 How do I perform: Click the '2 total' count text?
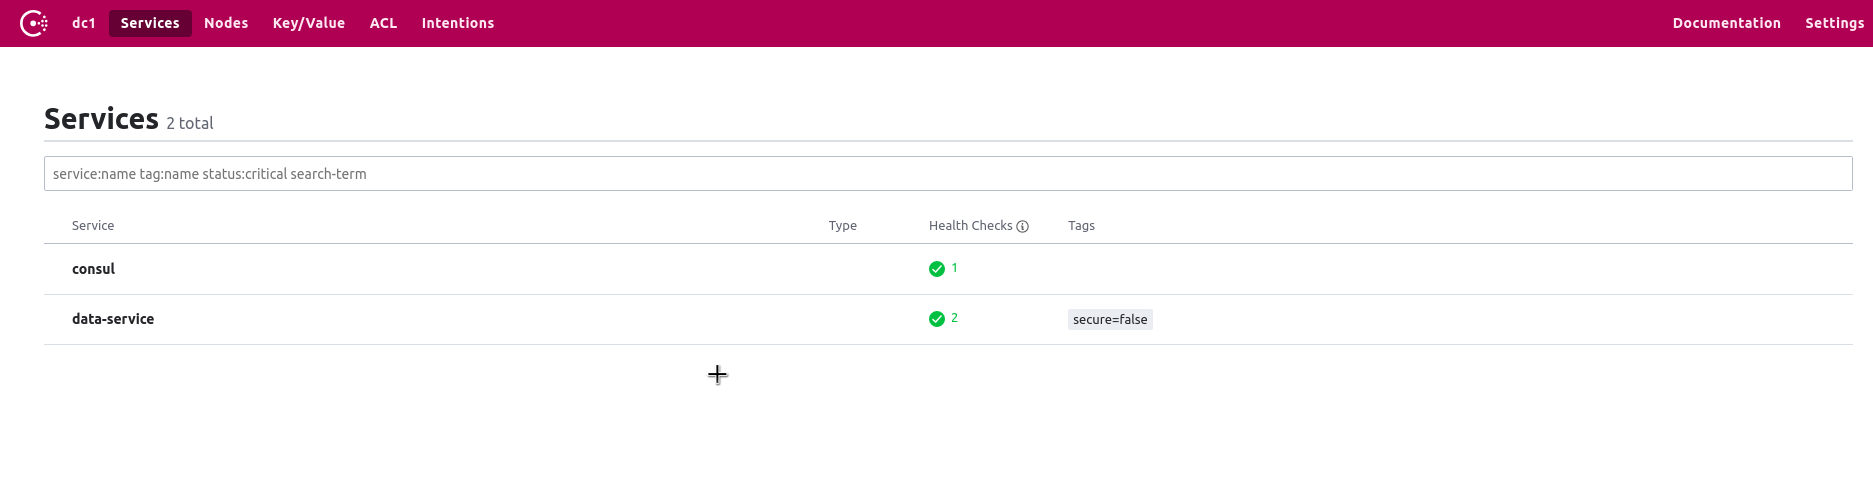point(190,123)
